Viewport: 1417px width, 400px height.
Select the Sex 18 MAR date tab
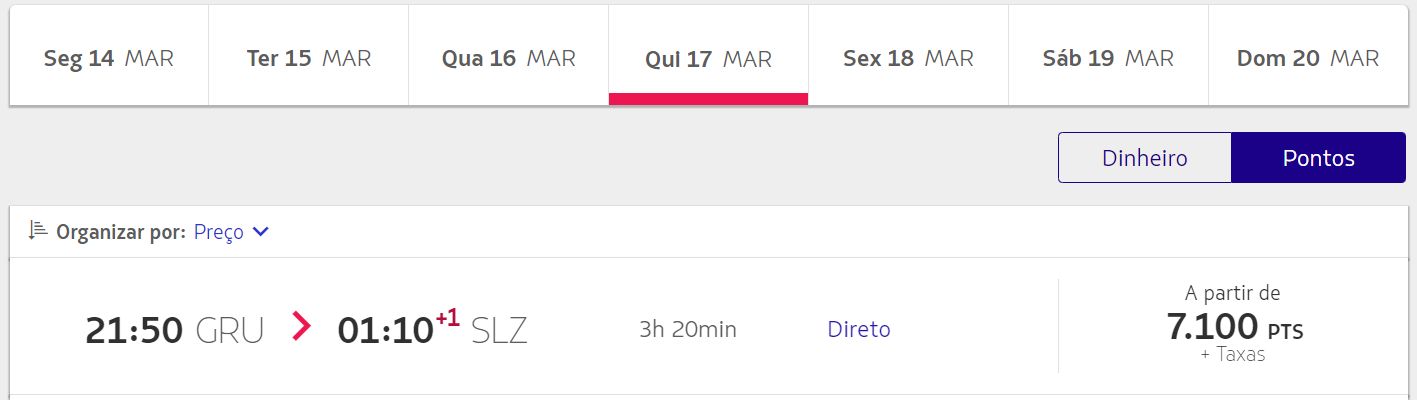pyautogui.click(x=908, y=56)
